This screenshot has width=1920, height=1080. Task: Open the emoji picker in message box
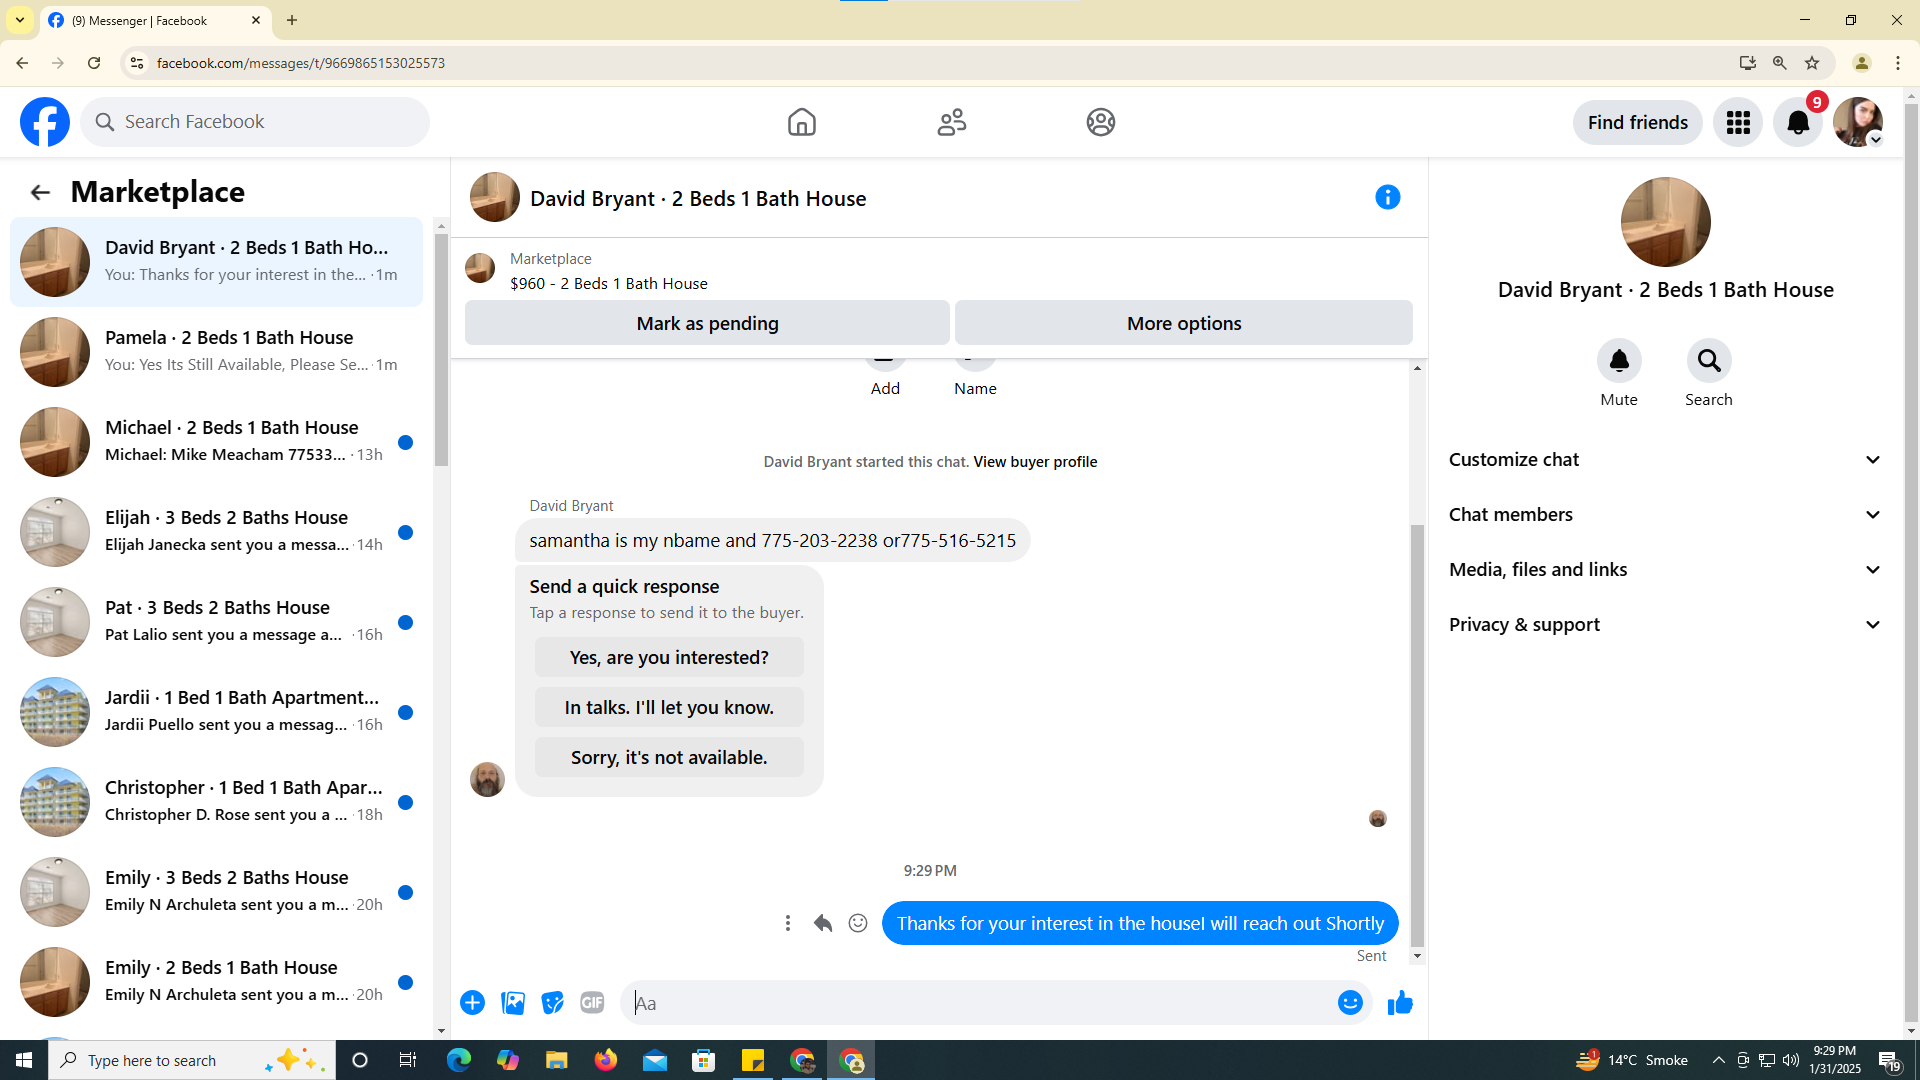[x=1349, y=1002]
